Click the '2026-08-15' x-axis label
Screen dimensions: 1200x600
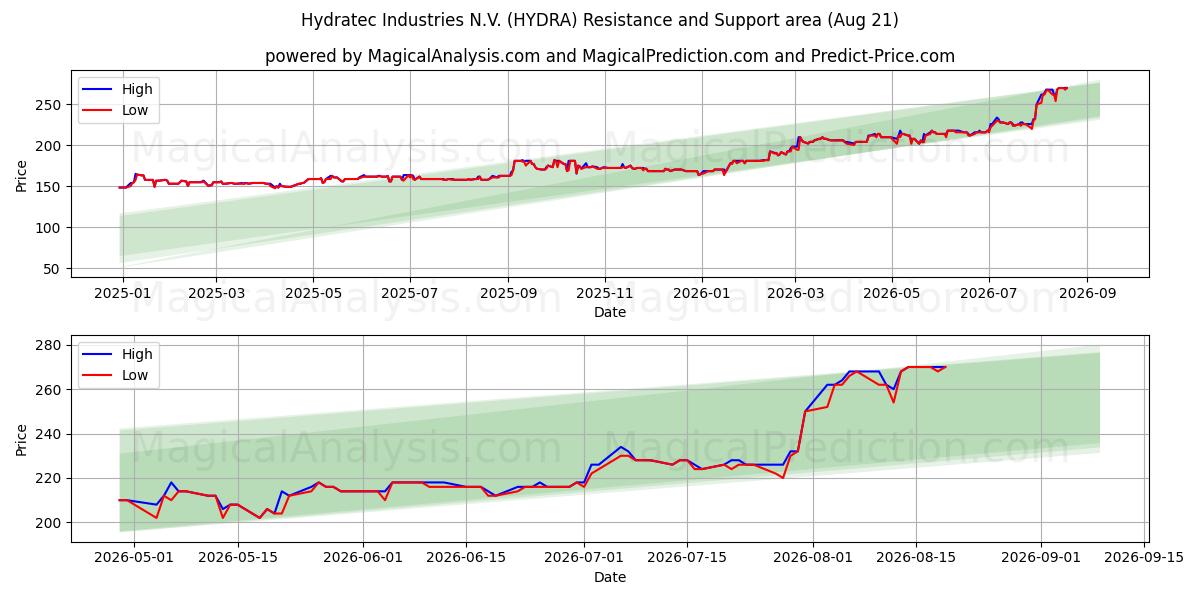[x=915, y=558]
